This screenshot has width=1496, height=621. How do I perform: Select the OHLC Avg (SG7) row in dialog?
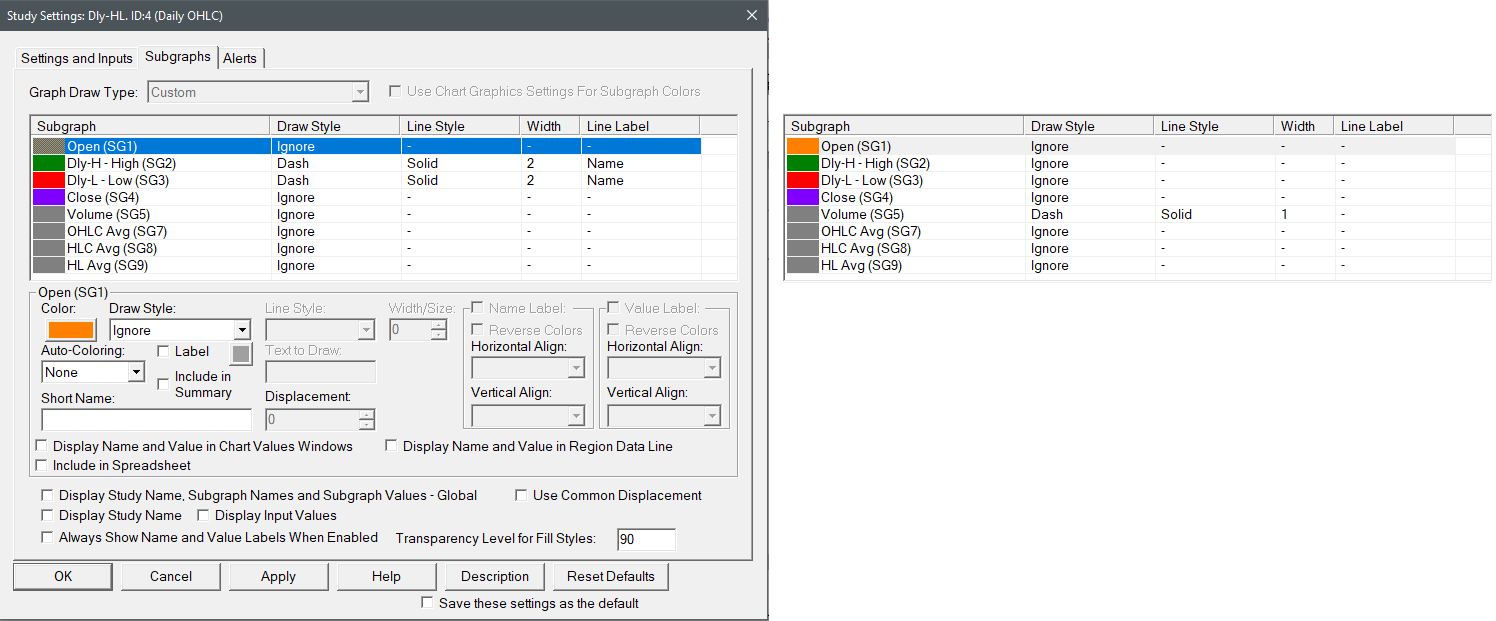tap(366, 231)
